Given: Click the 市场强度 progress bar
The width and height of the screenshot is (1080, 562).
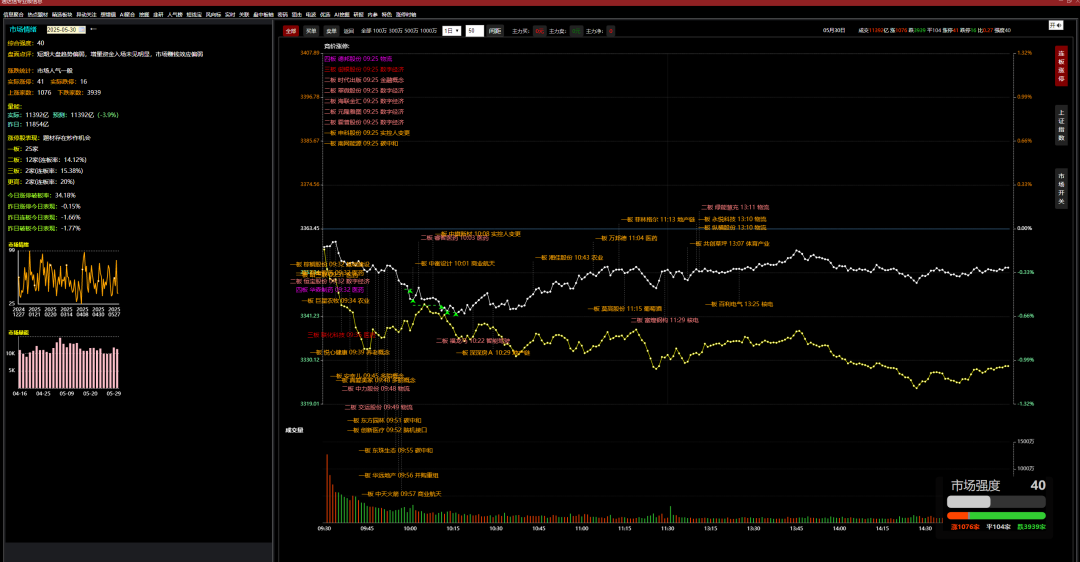Looking at the screenshot, I should click(x=996, y=502).
